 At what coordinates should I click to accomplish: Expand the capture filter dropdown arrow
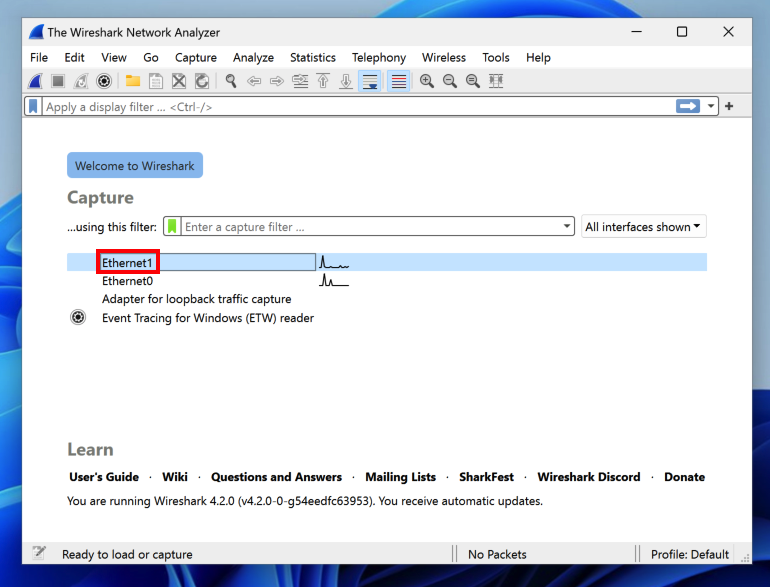coord(567,226)
